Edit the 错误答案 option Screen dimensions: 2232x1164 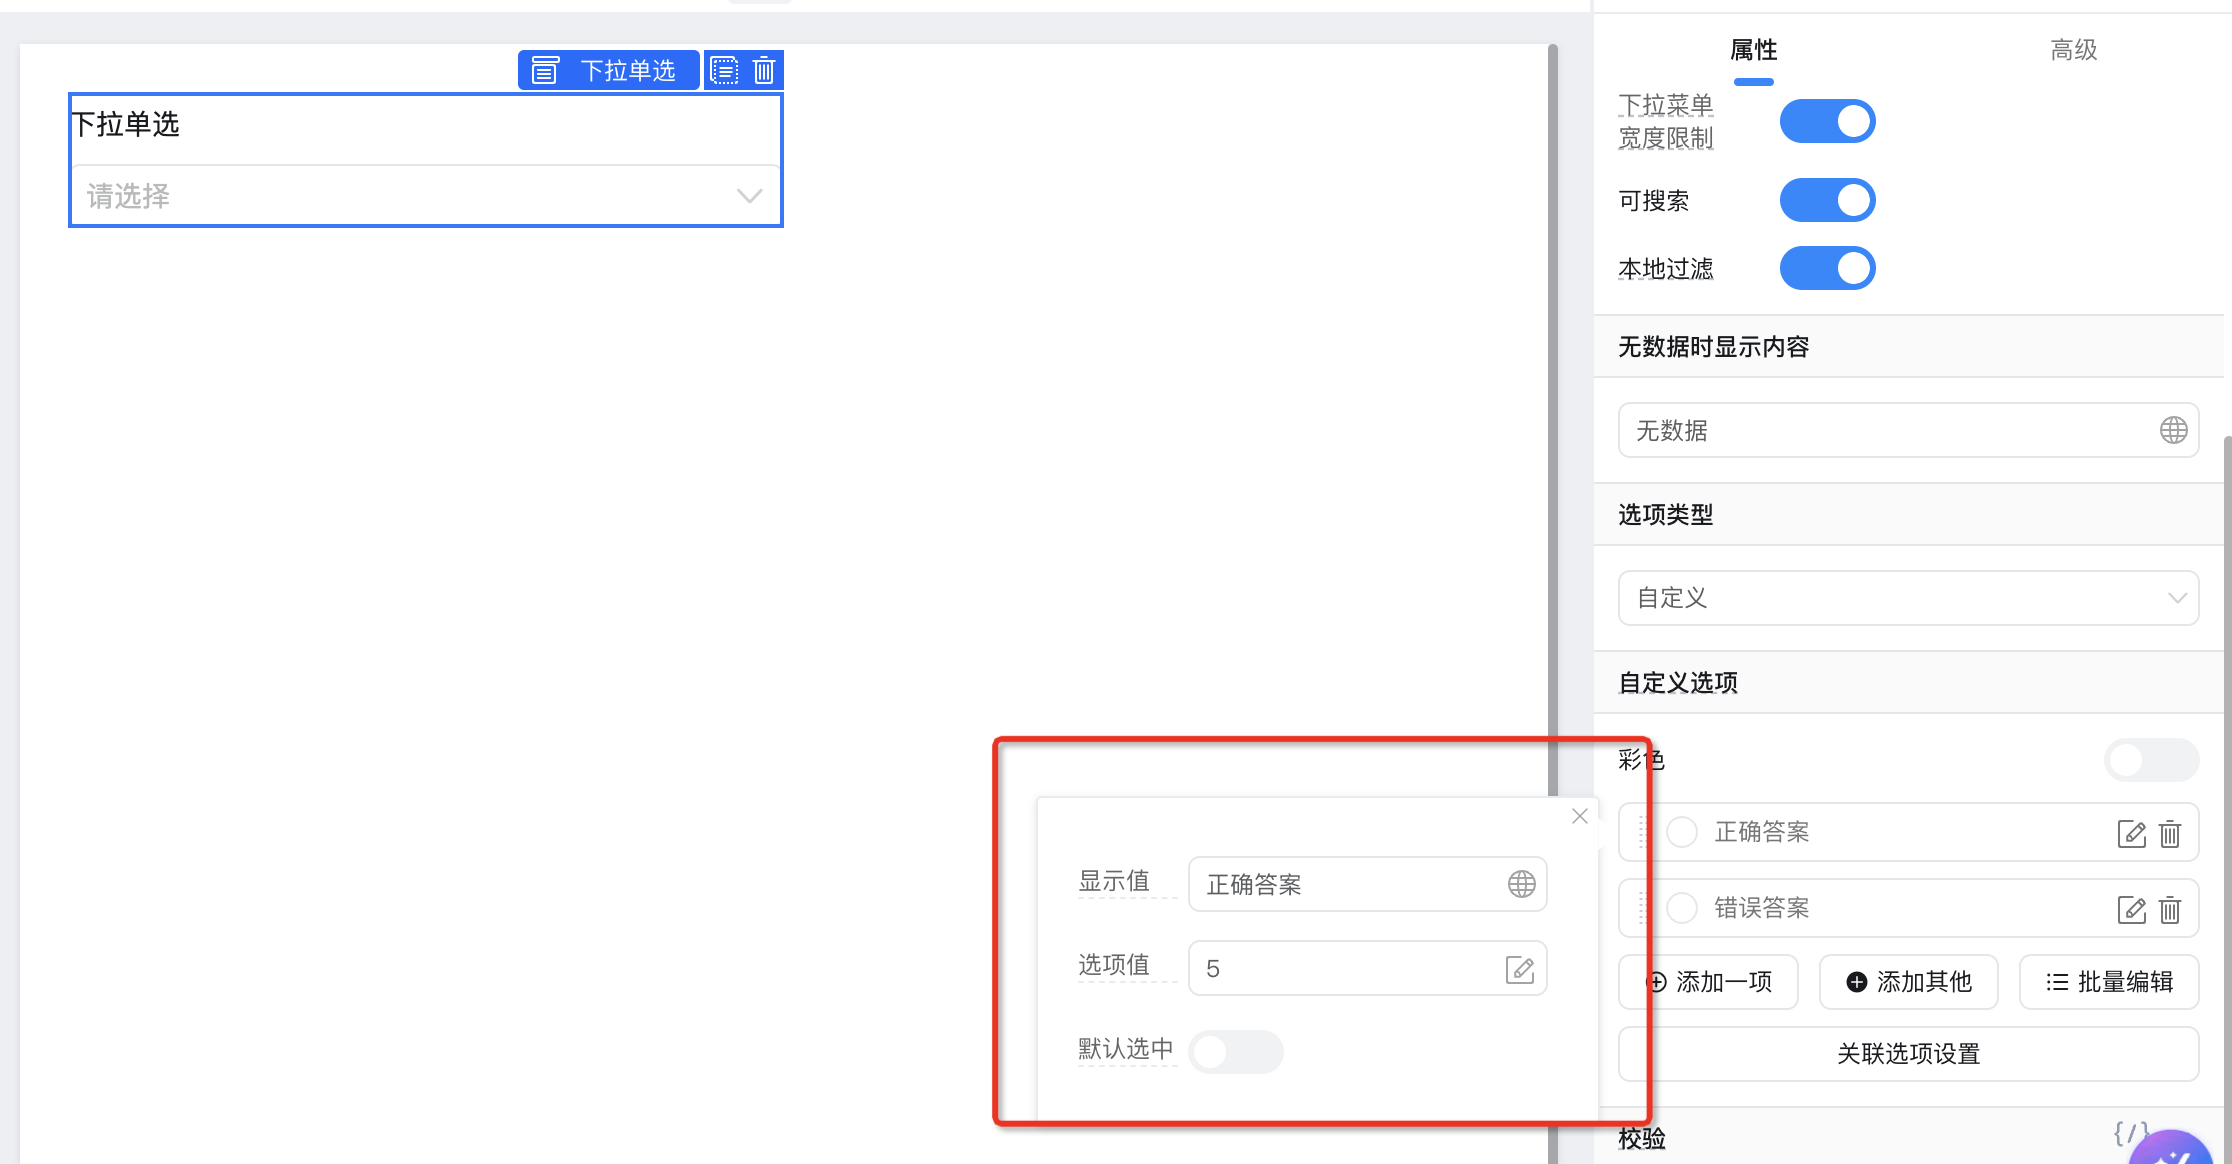click(x=2131, y=909)
